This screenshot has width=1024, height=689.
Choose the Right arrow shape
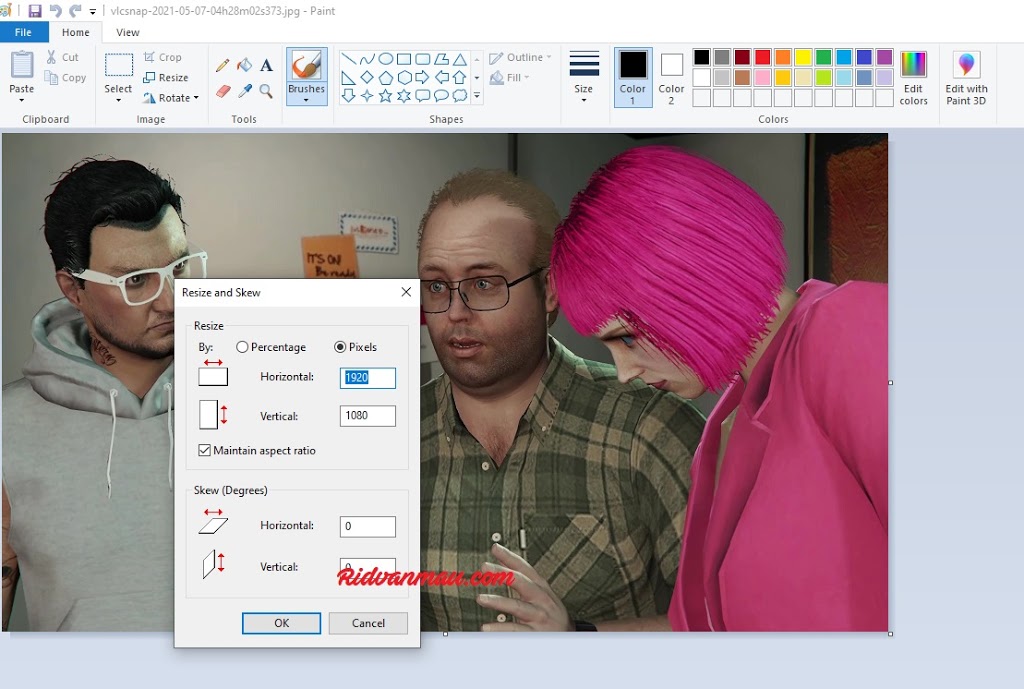pos(422,78)
